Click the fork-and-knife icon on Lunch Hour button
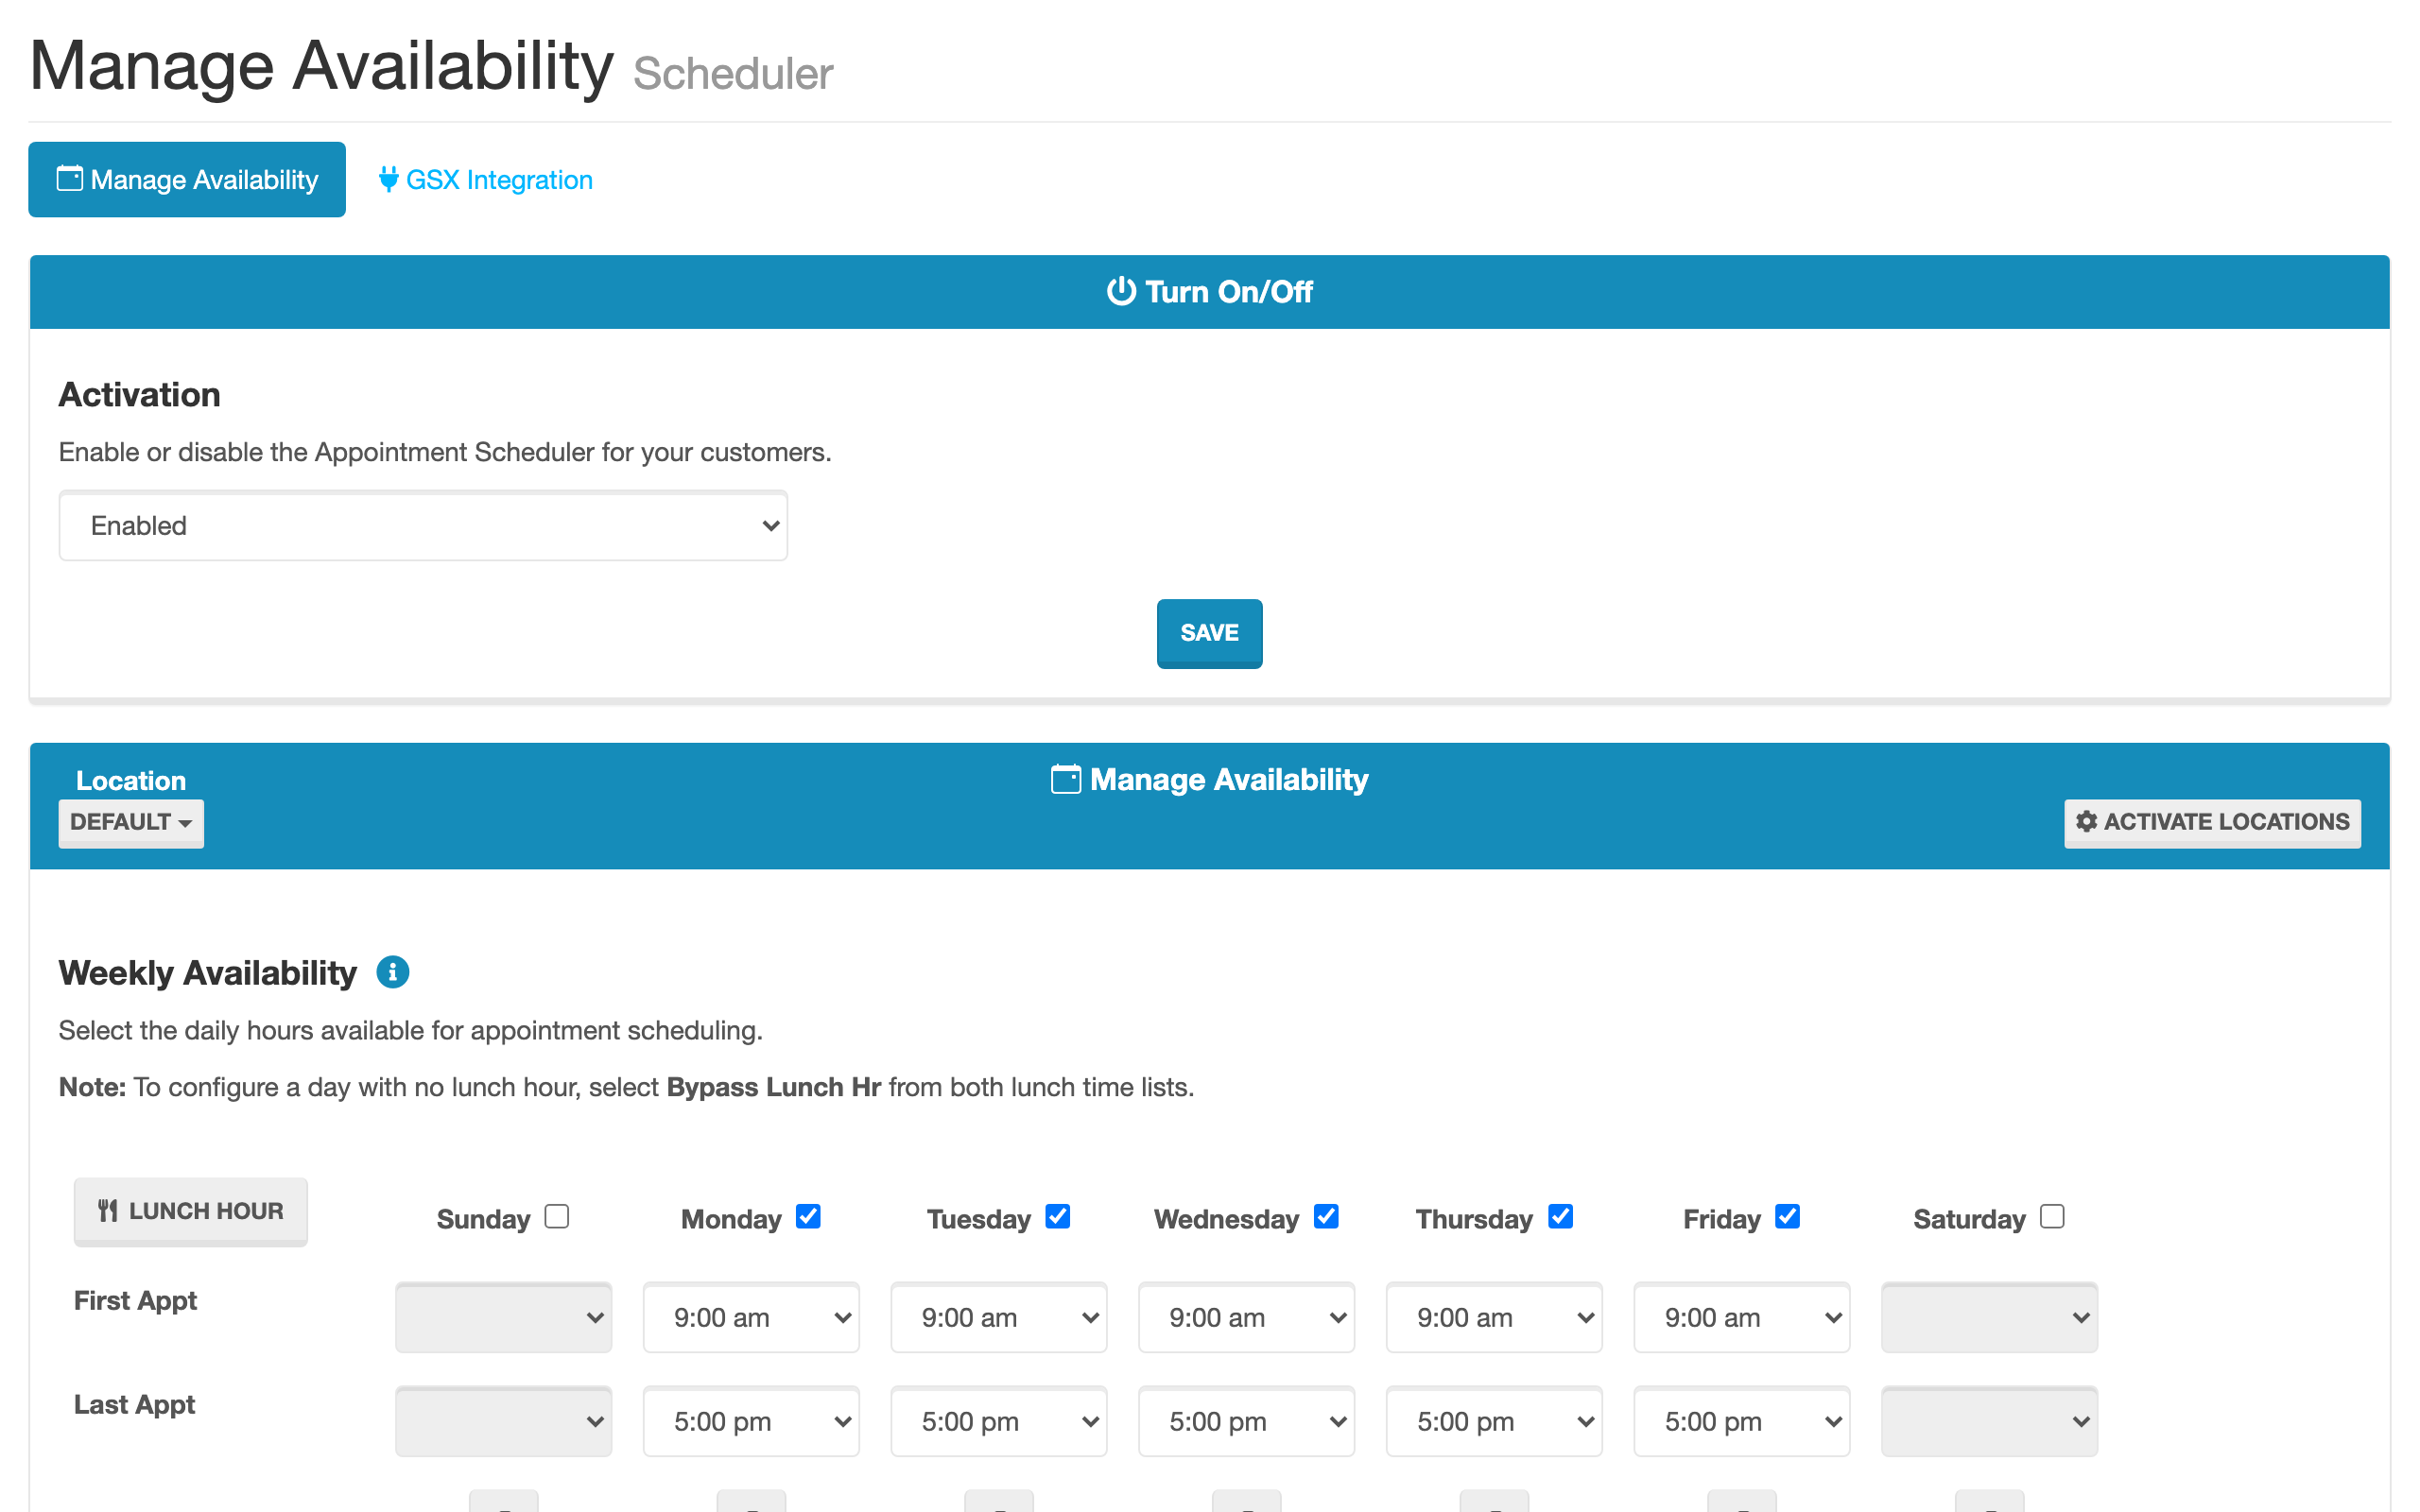 [x=108, y=1211]
